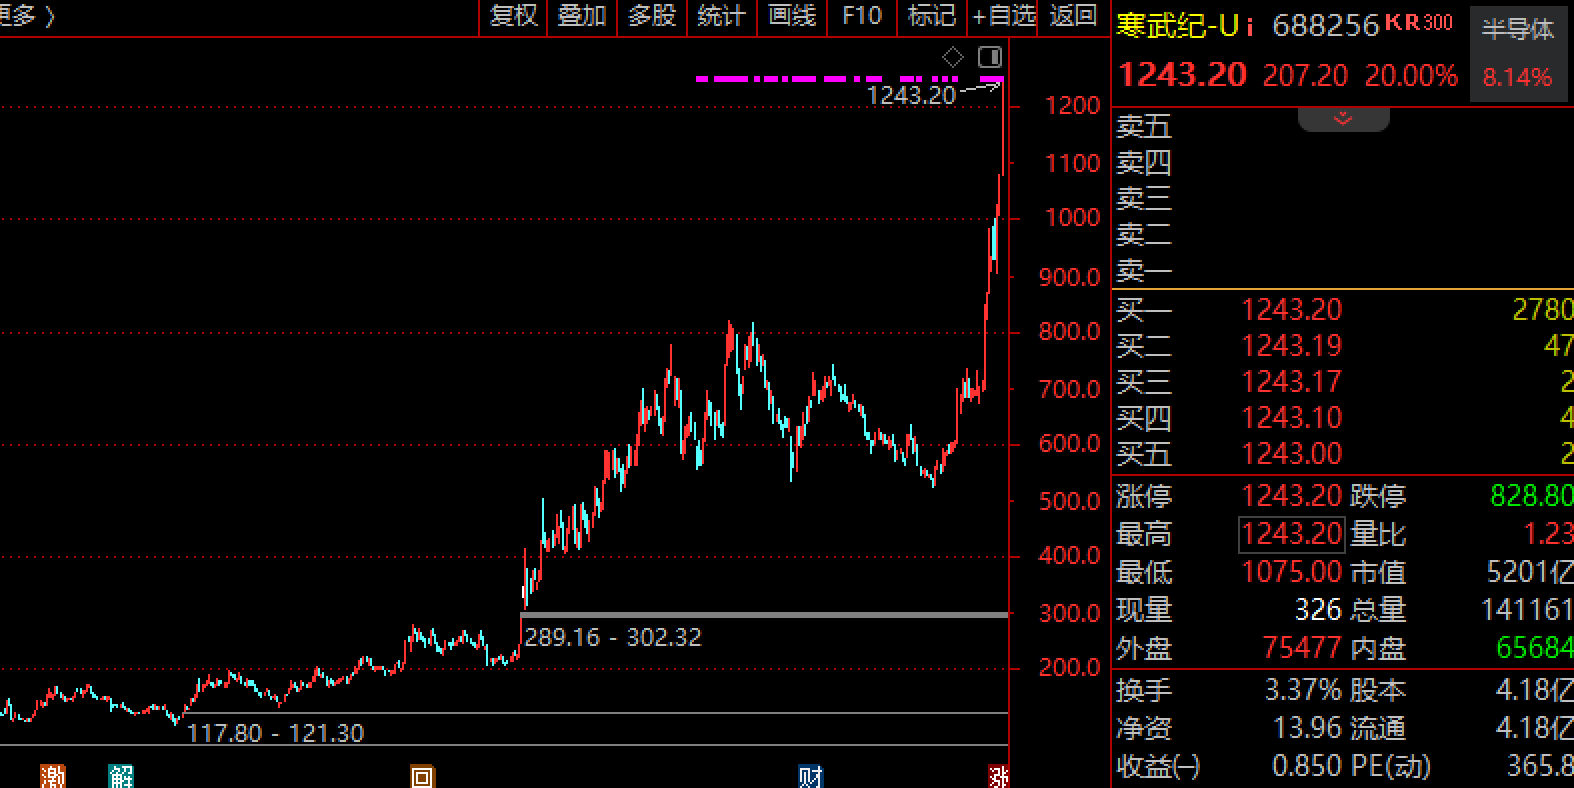Click the 内盘 value 65684
1574x788 pixels.
point(1534,648)
